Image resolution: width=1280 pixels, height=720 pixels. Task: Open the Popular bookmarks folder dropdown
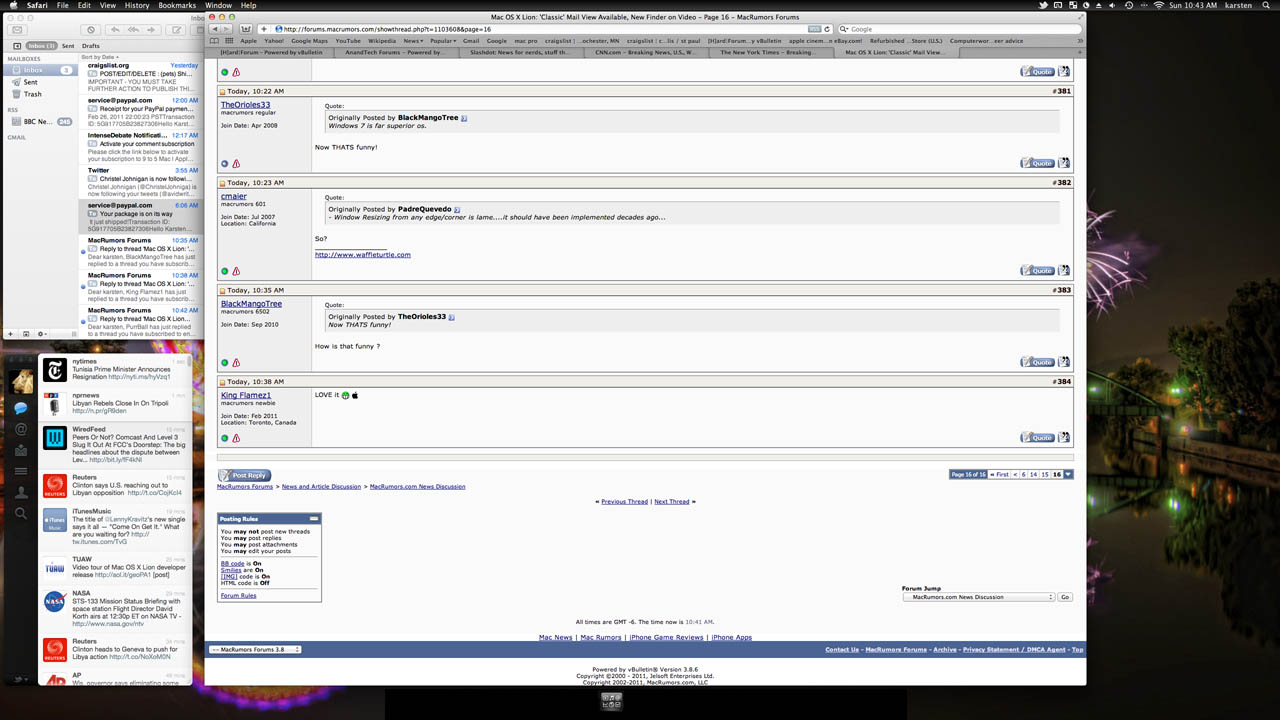(442, 41)
